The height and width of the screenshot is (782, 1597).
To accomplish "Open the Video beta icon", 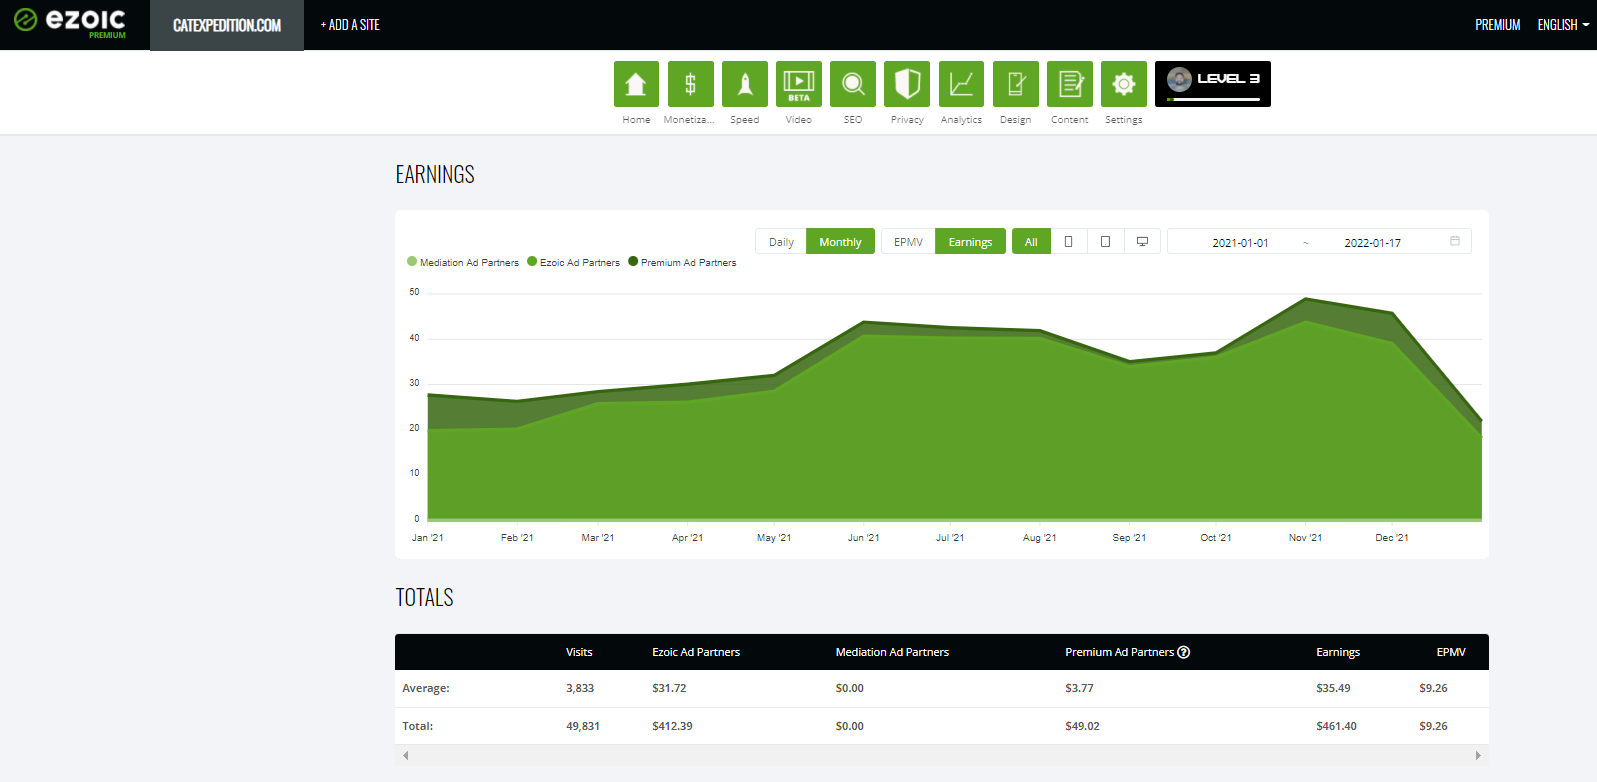I will pyautogui.click(x=799, y=84).
